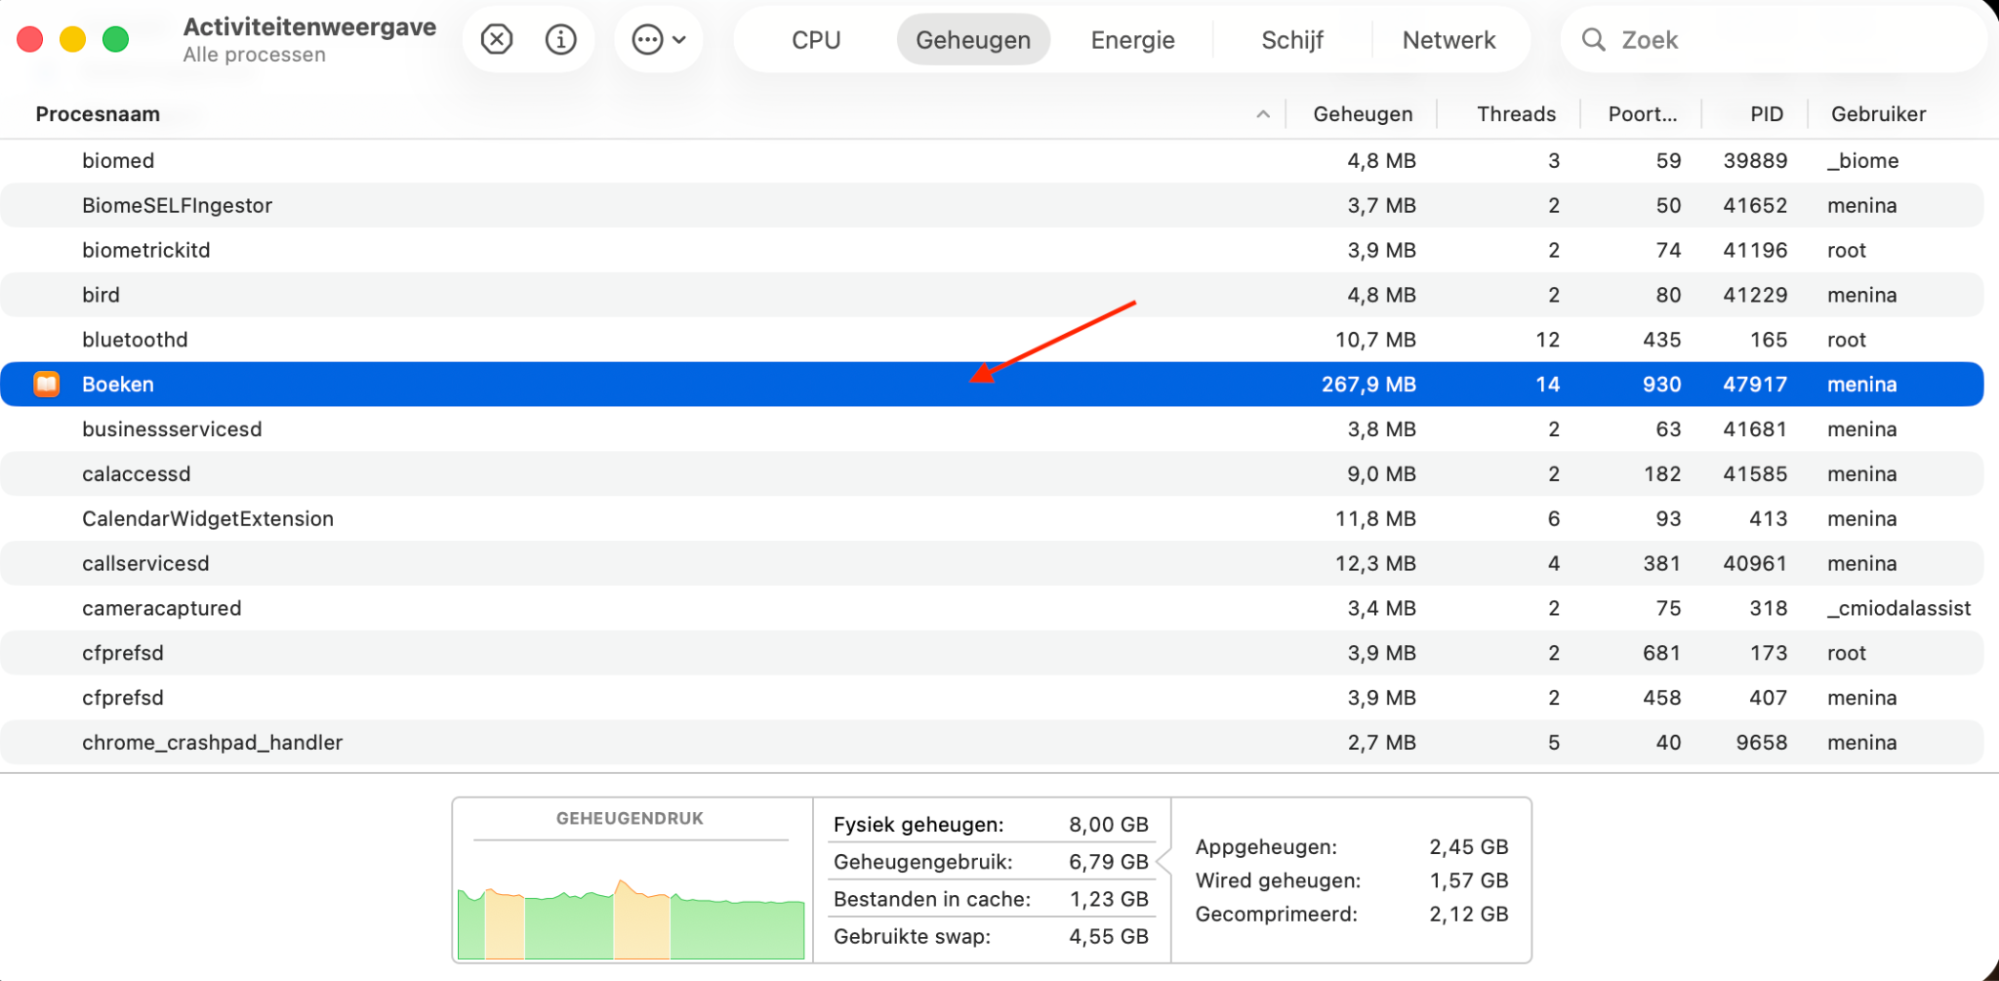The height and width of the screenshot is (981, 1999).
Task: Click the green zoom window button
Action: point(115,39)
